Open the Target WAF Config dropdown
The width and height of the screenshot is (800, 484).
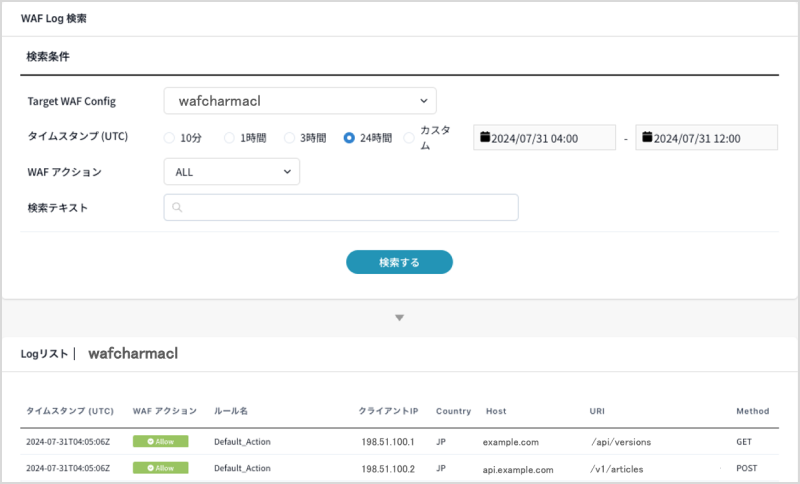point(300,100)
